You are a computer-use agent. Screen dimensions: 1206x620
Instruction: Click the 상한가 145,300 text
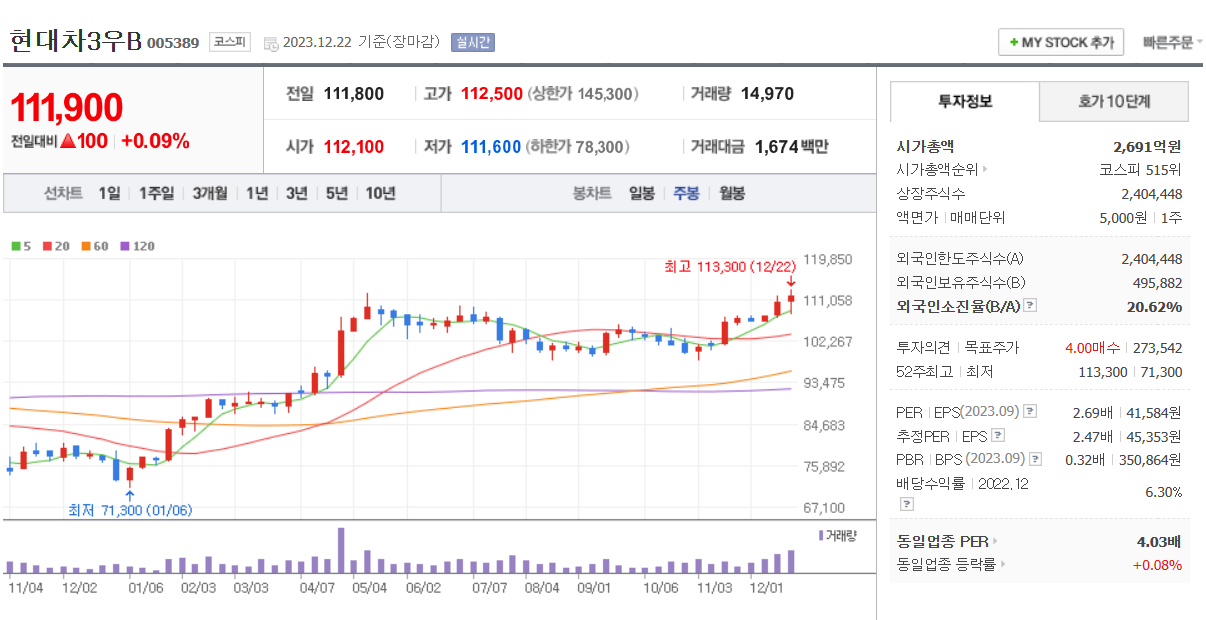583,94
